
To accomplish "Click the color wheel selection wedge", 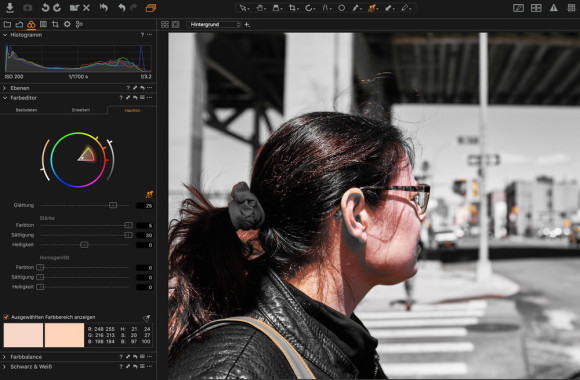I will tap(88, 155).
